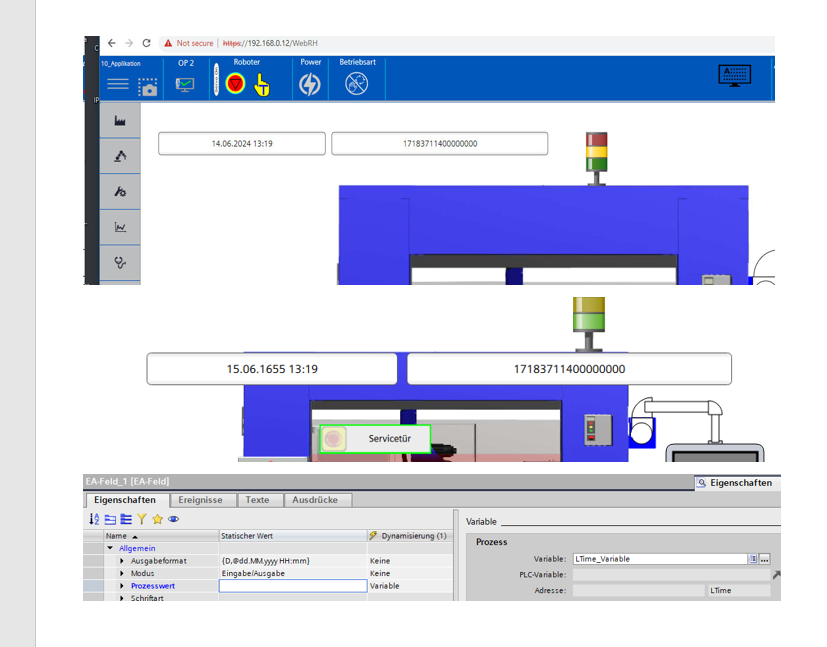Click the Dynamisierung (1) column header
The height and width of the screenshot is (647, 827).
coord(410,536)
